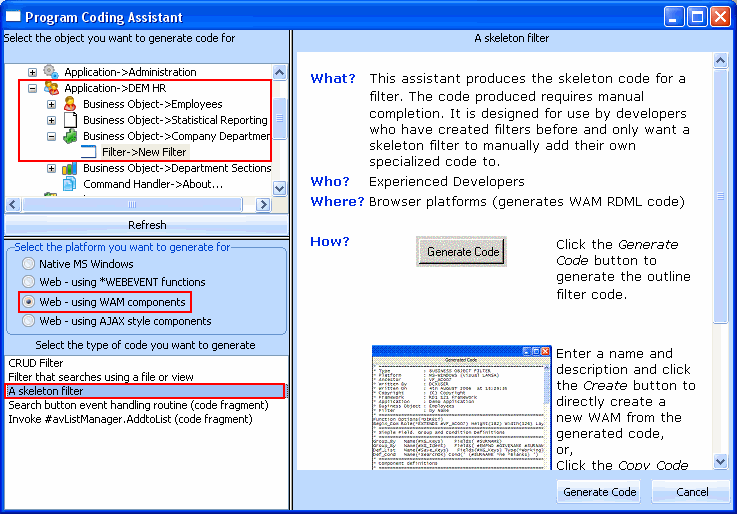Choose Filter that searches using a file or view
This screenshot has width=737, height=514.
pos(146,377)
